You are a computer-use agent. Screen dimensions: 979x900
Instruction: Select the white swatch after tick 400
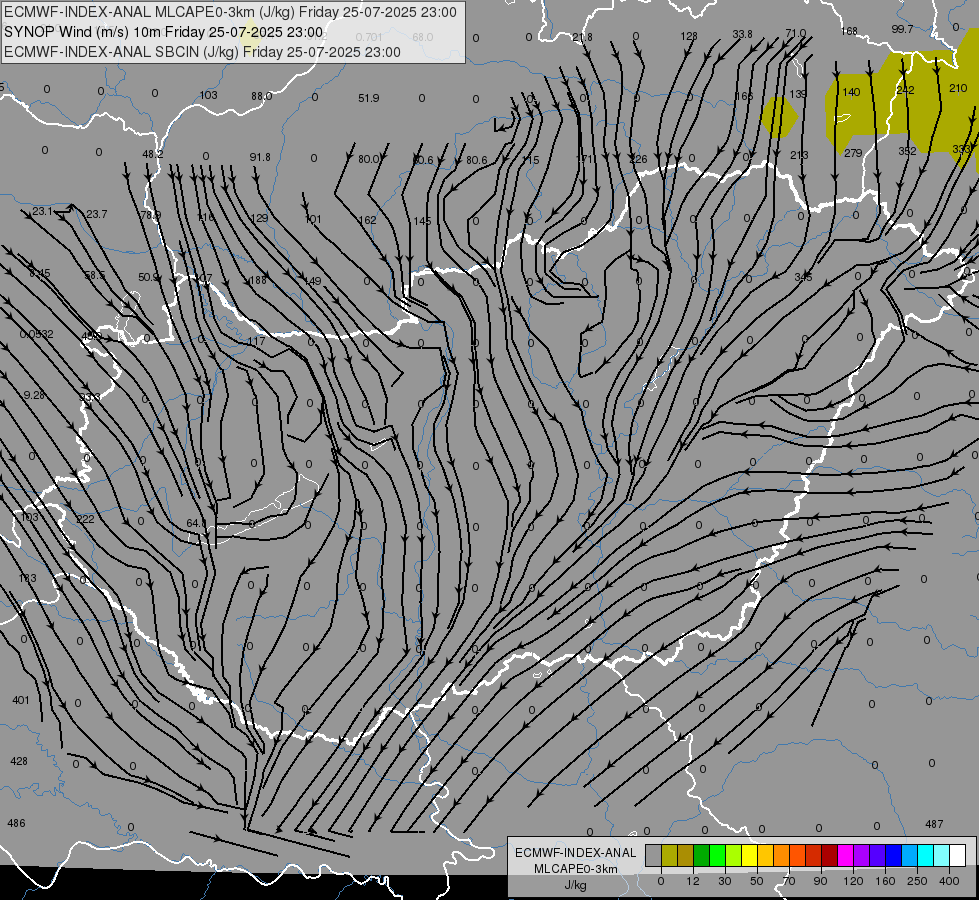point(957,855)
